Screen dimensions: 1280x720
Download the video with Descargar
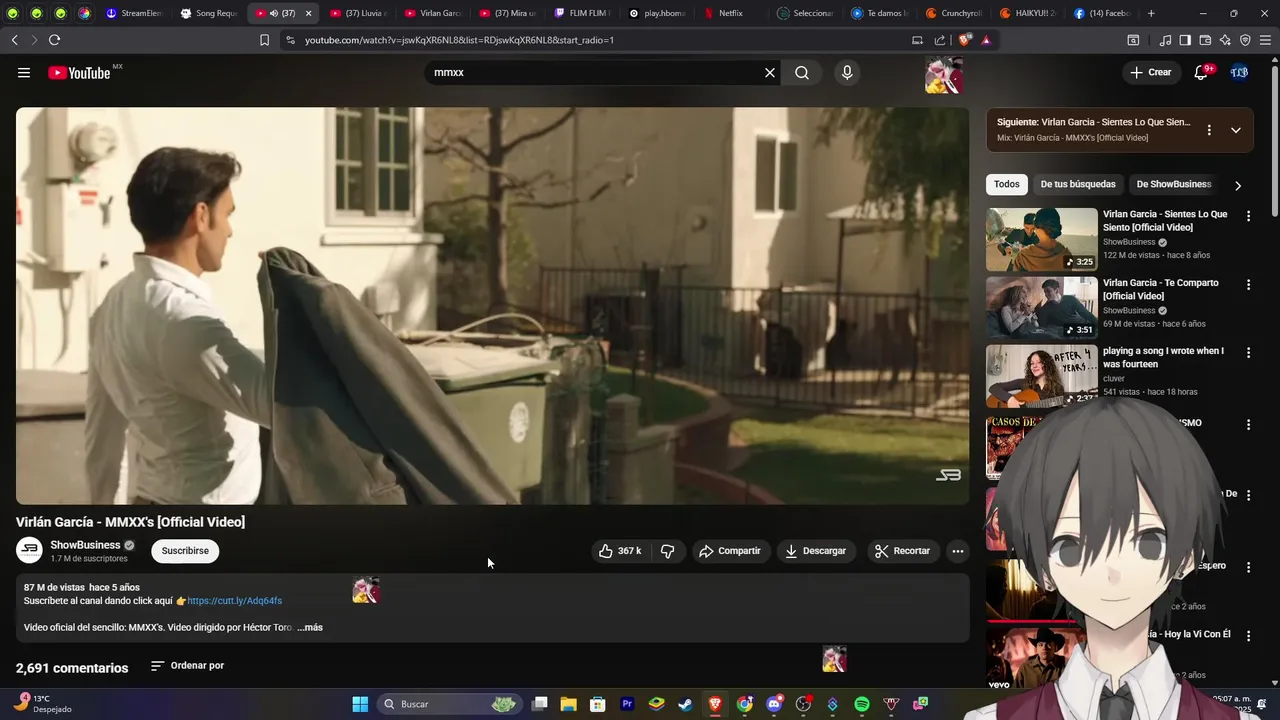tap(816, 551)
